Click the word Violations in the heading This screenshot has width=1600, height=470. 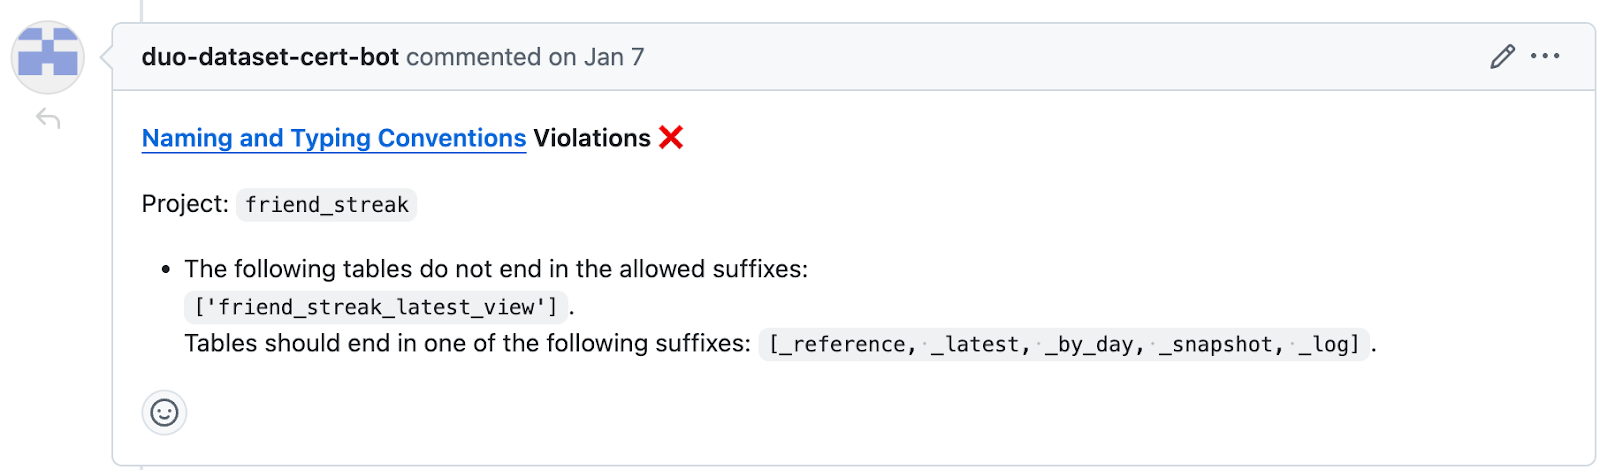click(x=591, y=138)
